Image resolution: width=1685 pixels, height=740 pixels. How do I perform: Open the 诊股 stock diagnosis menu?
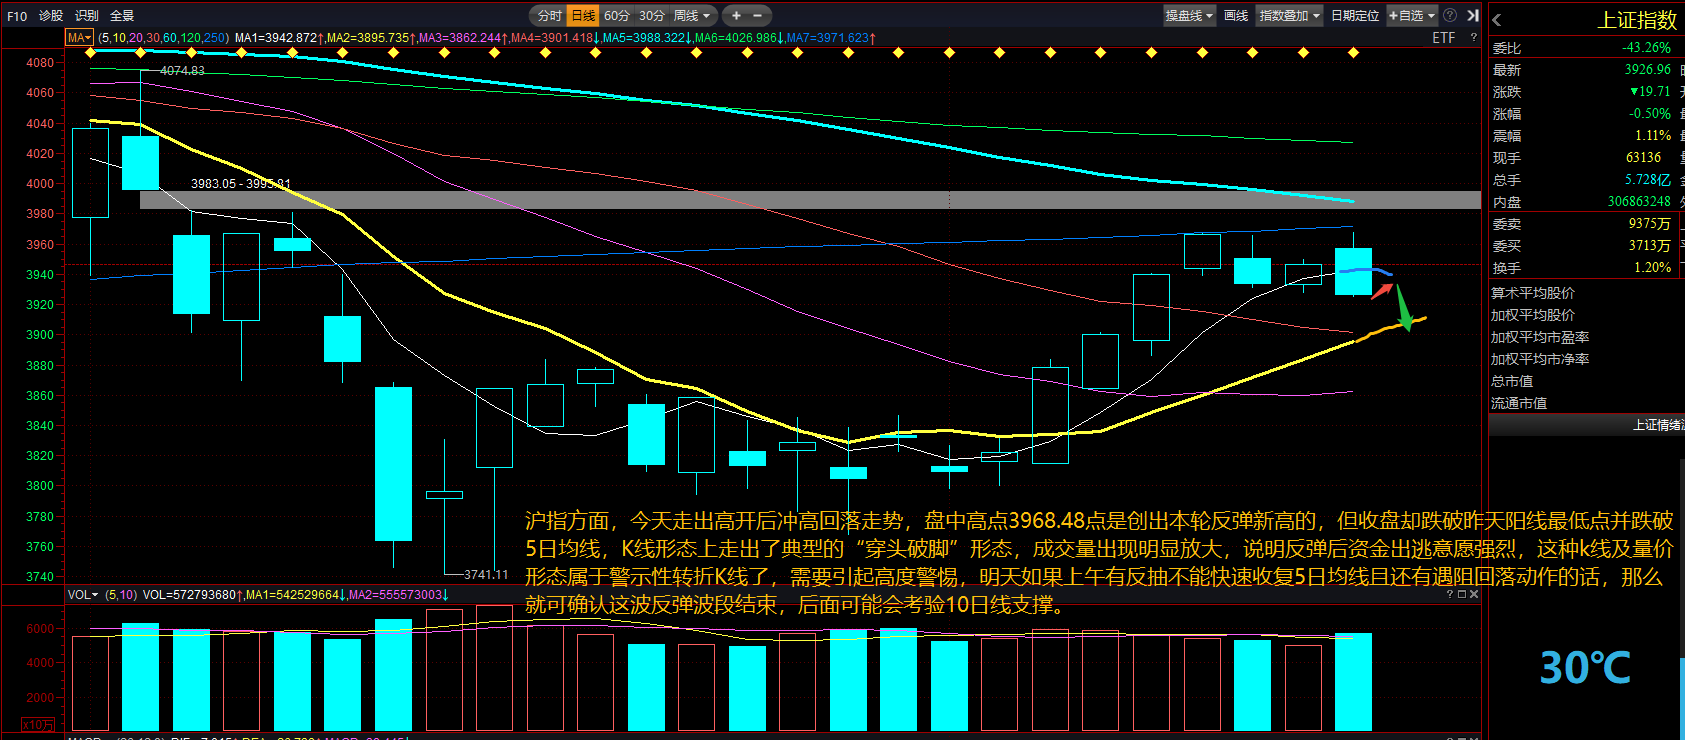[51, 16]
